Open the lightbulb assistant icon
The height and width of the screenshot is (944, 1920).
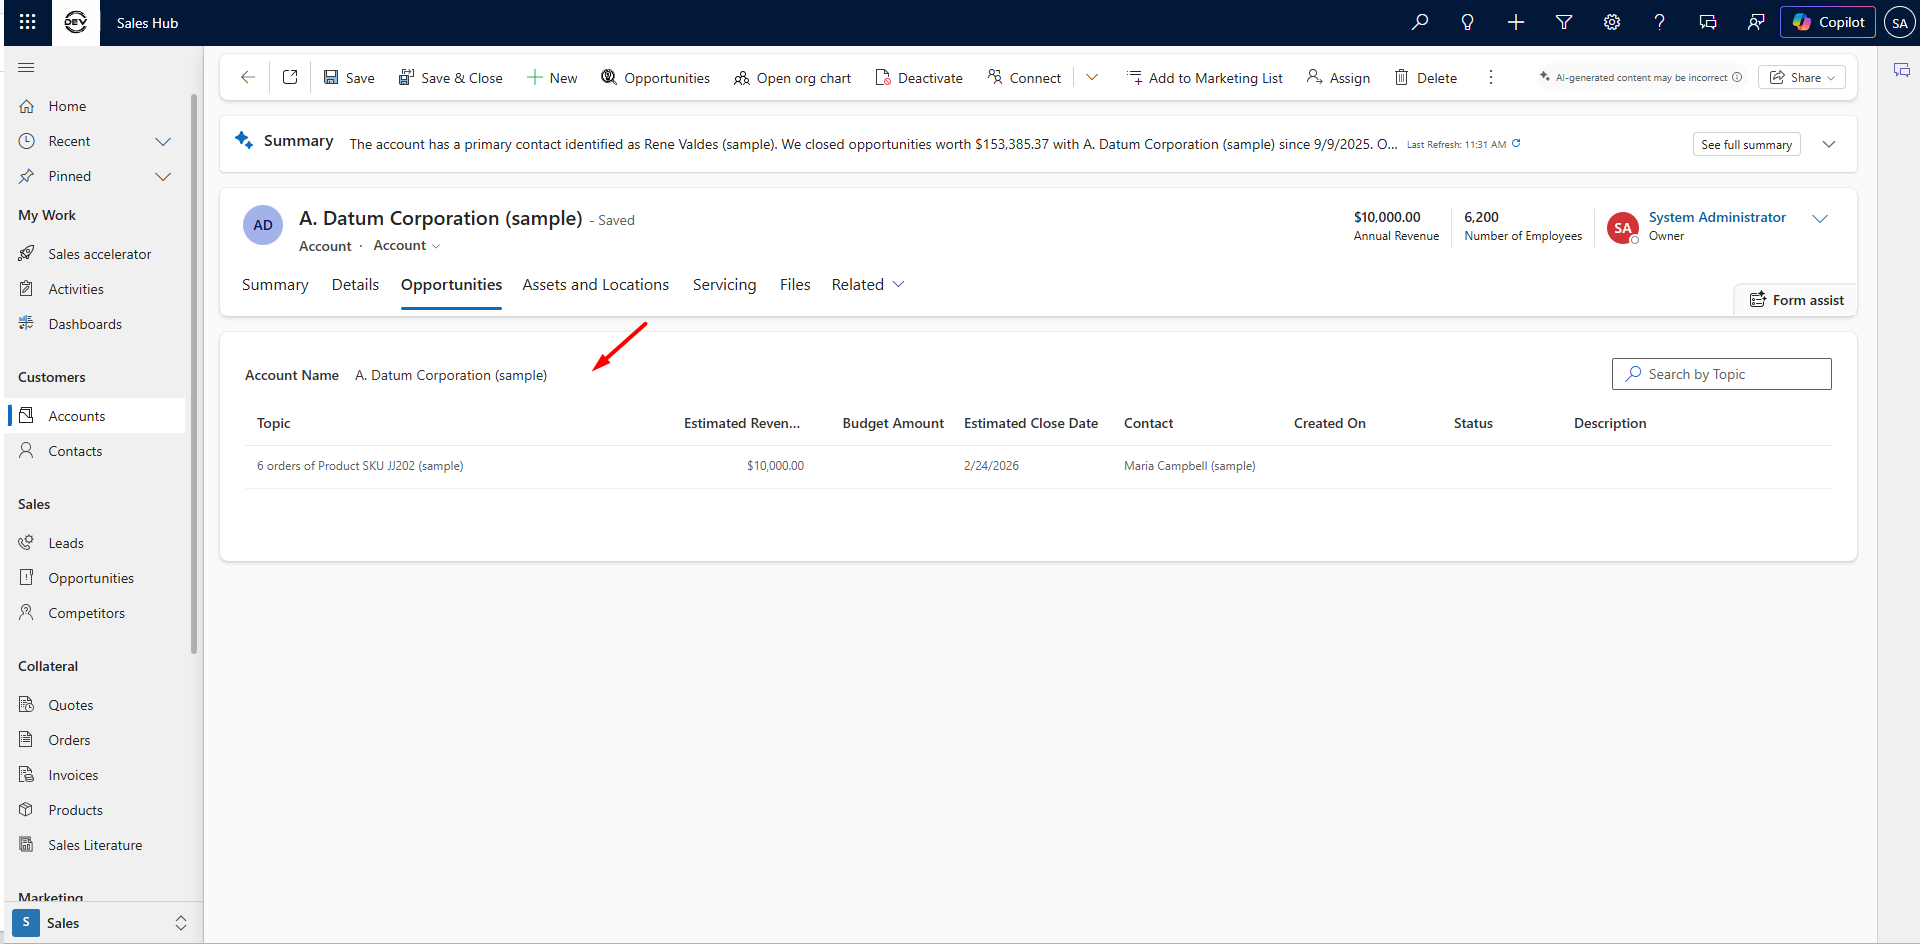[1467, 22]
